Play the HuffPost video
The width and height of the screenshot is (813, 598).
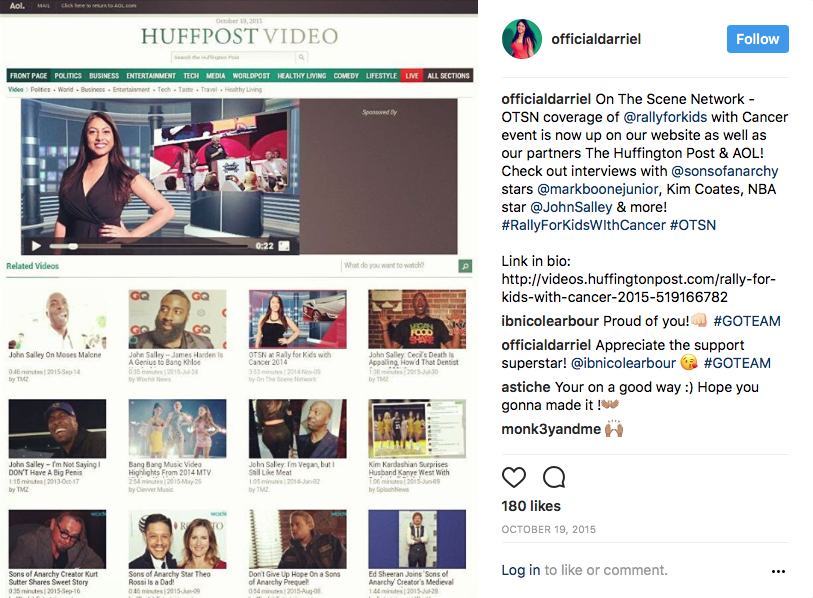(x=36, y=246)
